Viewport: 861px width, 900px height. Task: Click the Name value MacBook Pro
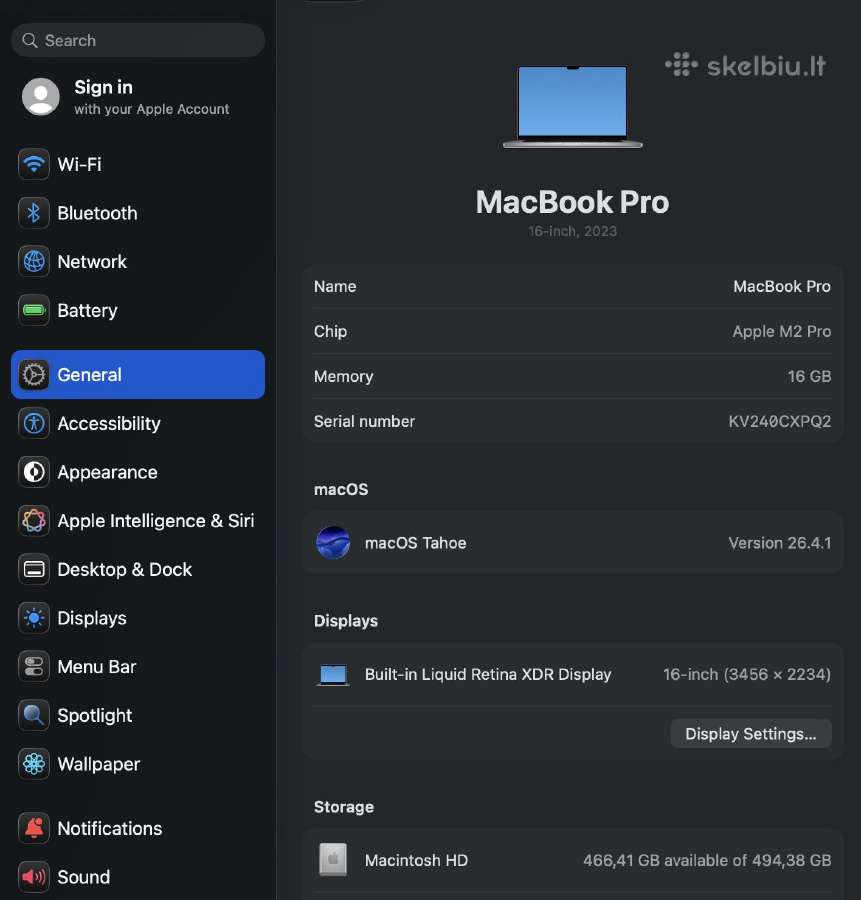click(x=782, y=286)
